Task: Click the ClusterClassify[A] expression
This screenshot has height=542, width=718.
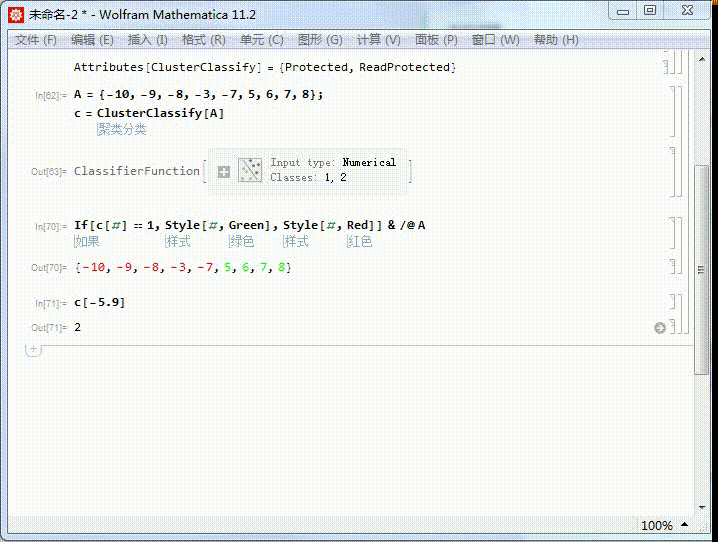Action: pos(160,113)
